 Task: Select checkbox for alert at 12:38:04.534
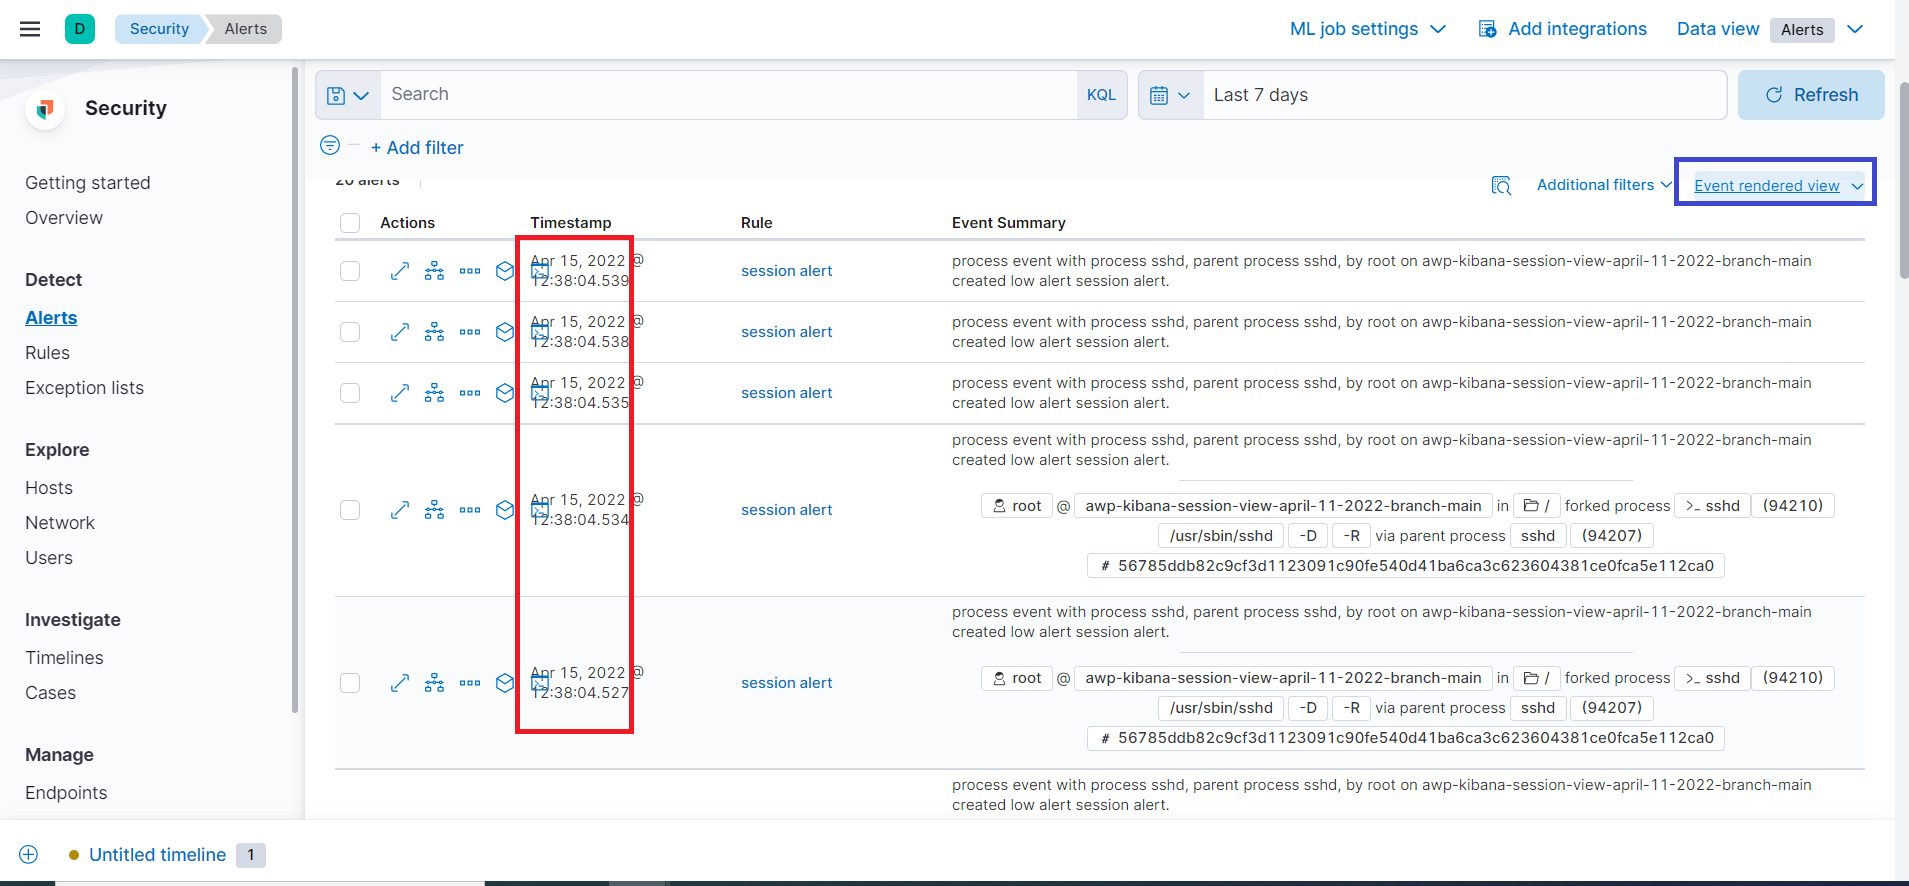point(350,510)
